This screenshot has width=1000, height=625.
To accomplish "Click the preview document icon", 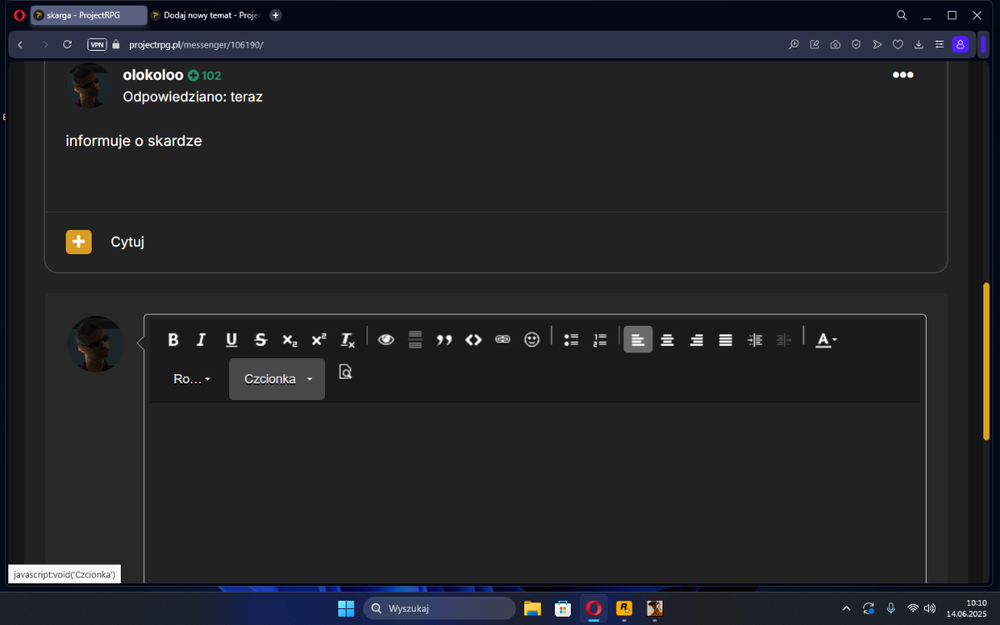I will pyautogui.click(x=345, y=372).
